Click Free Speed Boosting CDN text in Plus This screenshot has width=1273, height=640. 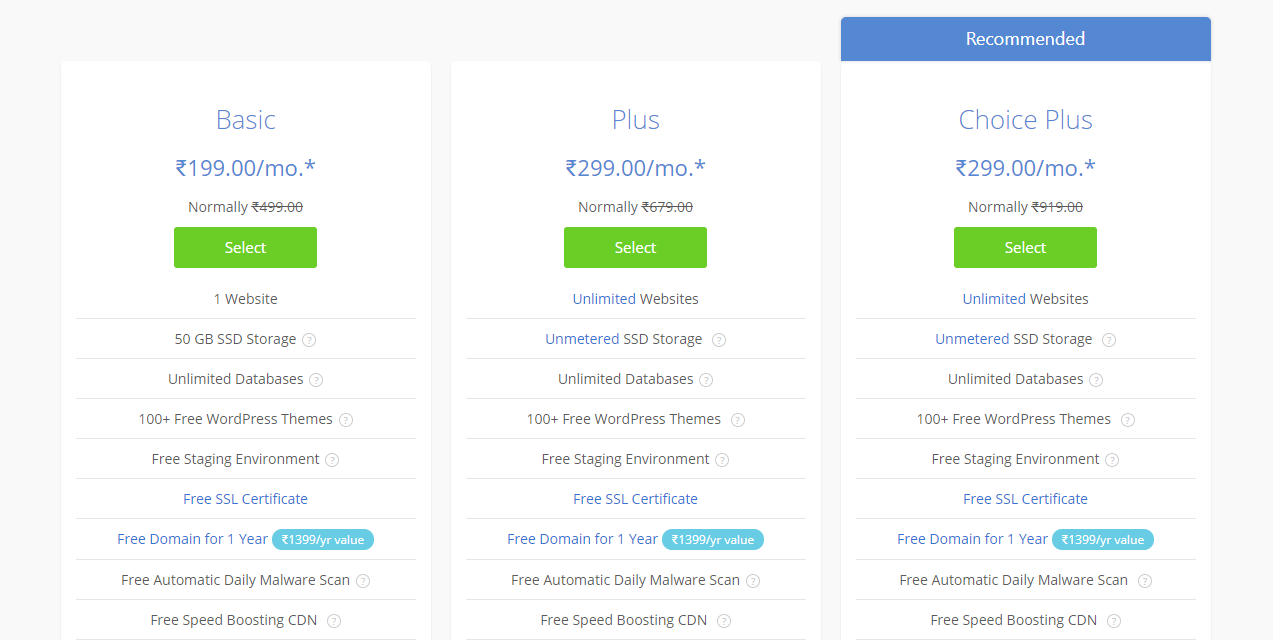pos(624,620)
